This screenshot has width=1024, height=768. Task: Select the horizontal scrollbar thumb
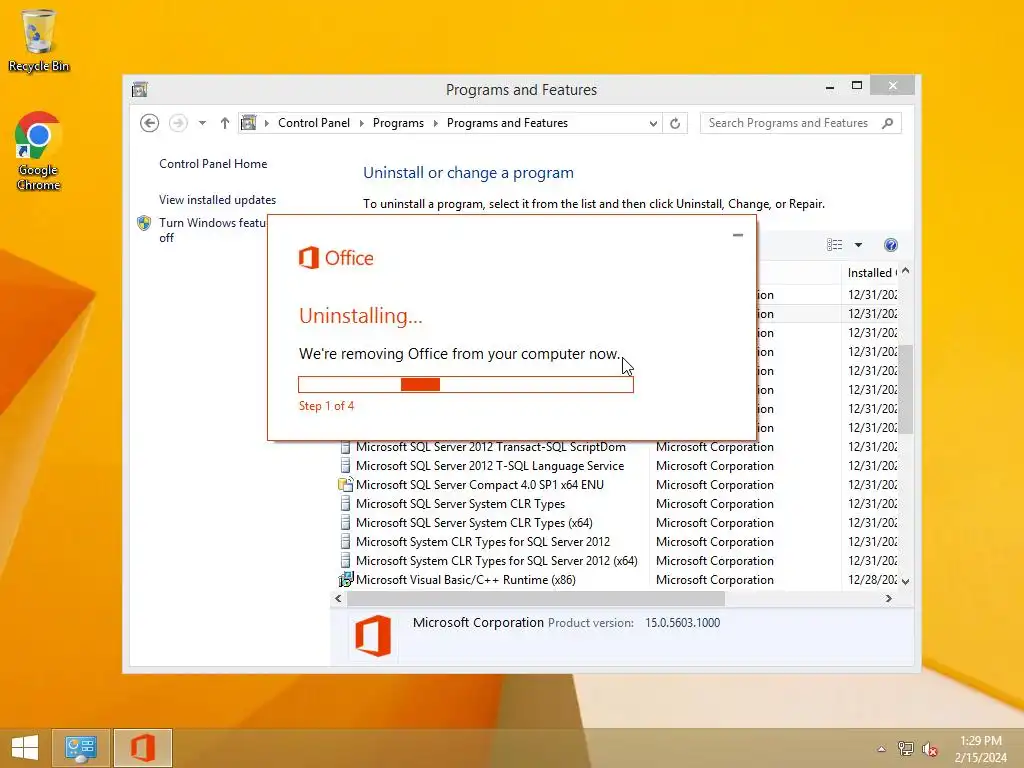pos(536,599)
